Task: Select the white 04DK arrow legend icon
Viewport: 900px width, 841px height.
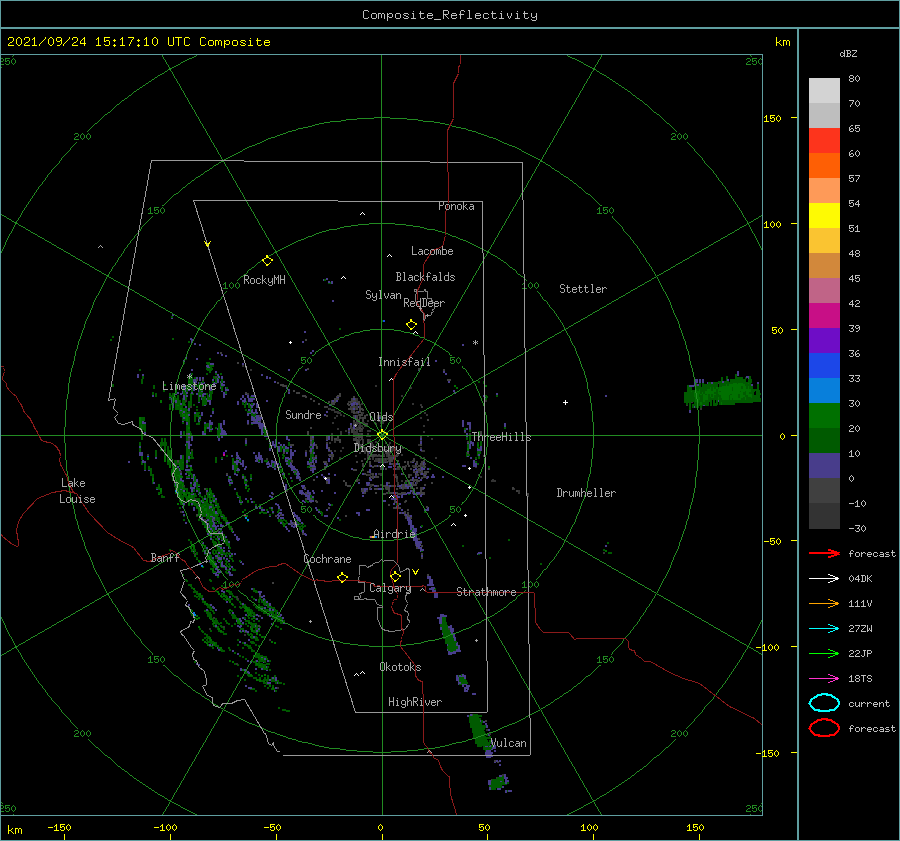Action: [824, 578]
